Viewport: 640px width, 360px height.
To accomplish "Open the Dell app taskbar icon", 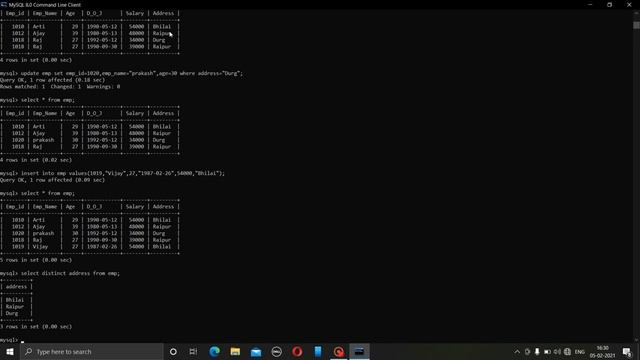I will 277,351.
